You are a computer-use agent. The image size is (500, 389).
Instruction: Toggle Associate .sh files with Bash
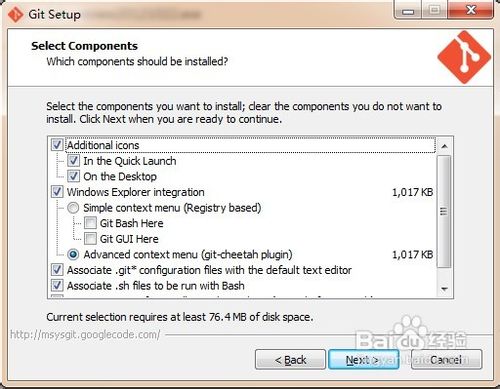point(57,286)
